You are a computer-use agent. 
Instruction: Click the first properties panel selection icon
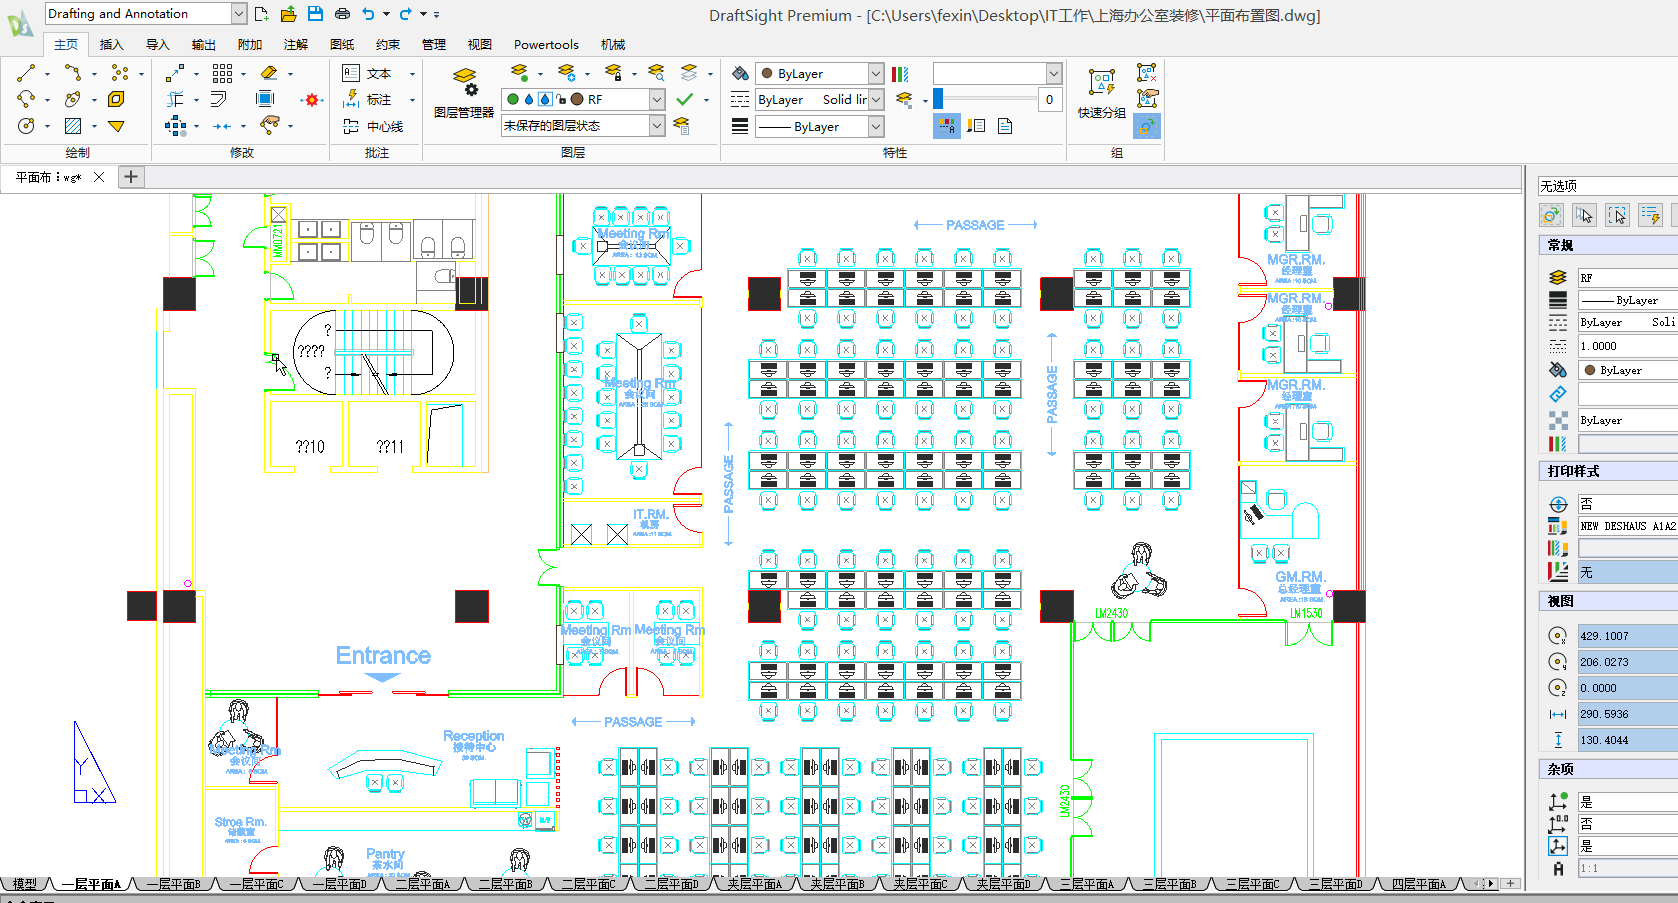coord(1551,215)
